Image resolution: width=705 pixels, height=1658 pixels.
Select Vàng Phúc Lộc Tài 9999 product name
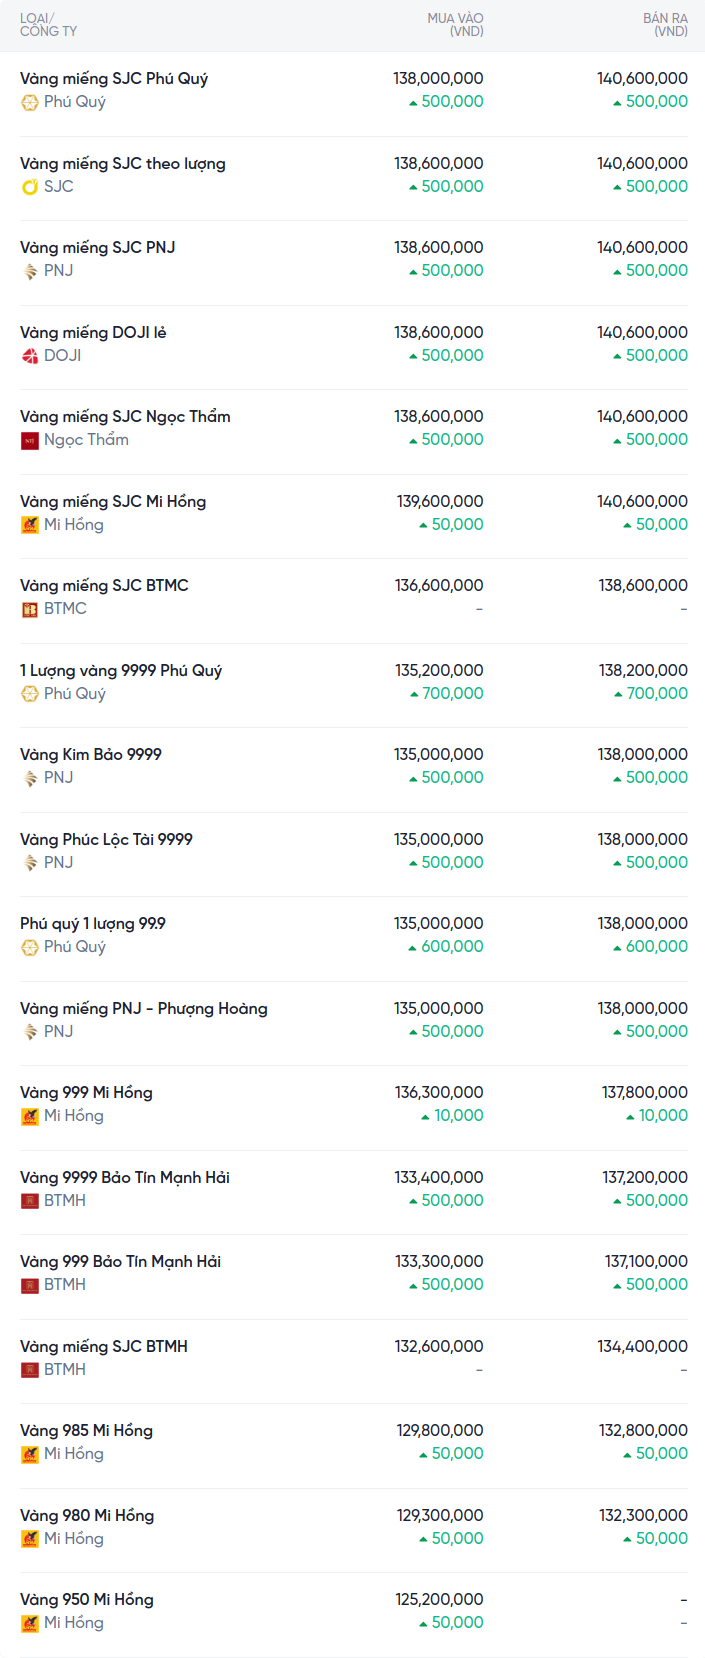tap(106, 840)
